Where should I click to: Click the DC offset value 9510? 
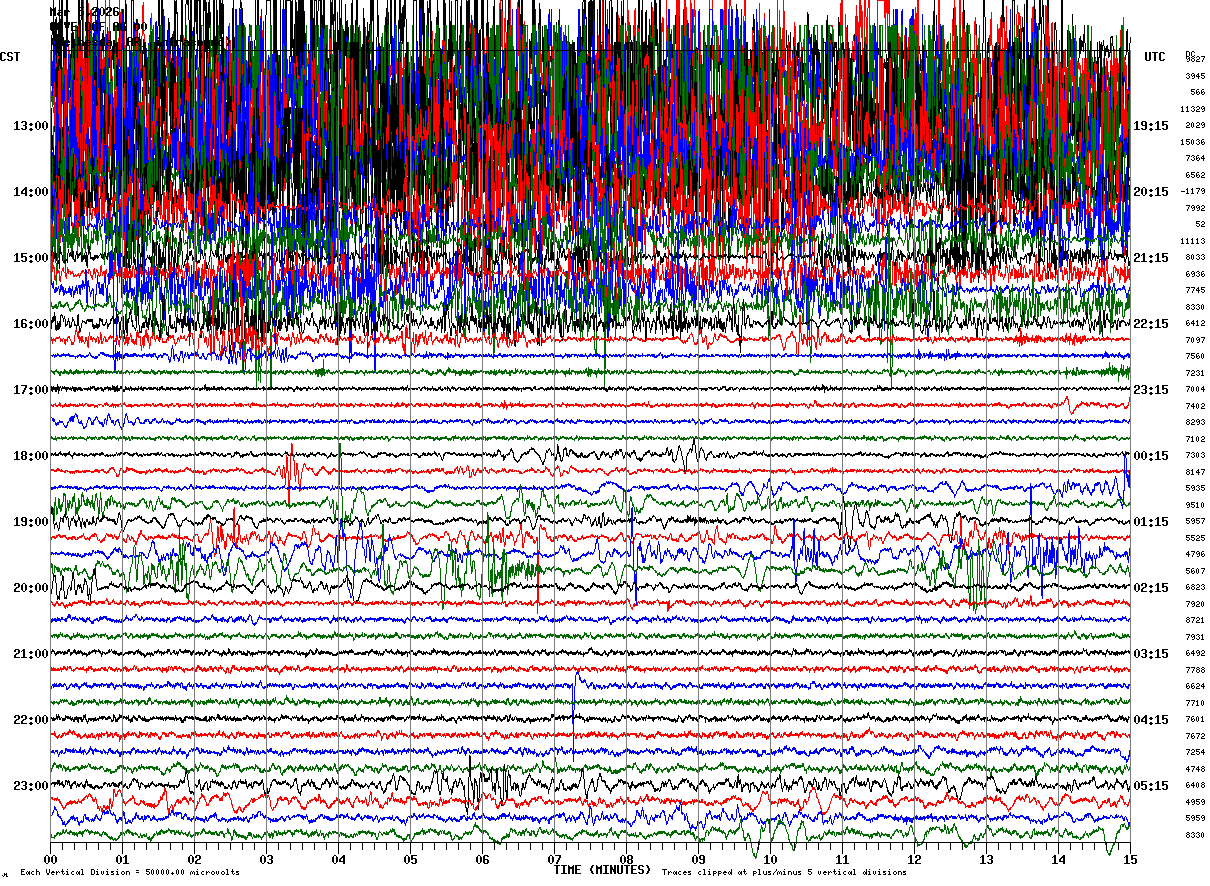[1195, 505]
